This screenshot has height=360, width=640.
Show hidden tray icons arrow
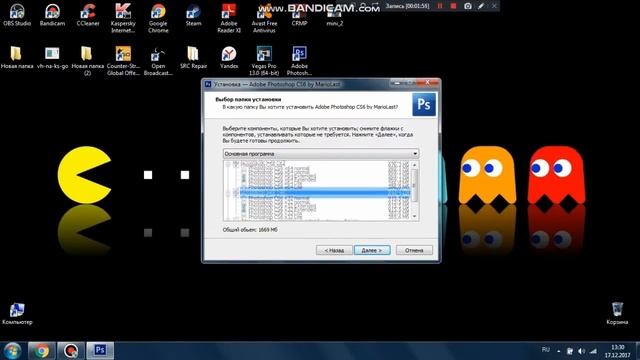558,351
